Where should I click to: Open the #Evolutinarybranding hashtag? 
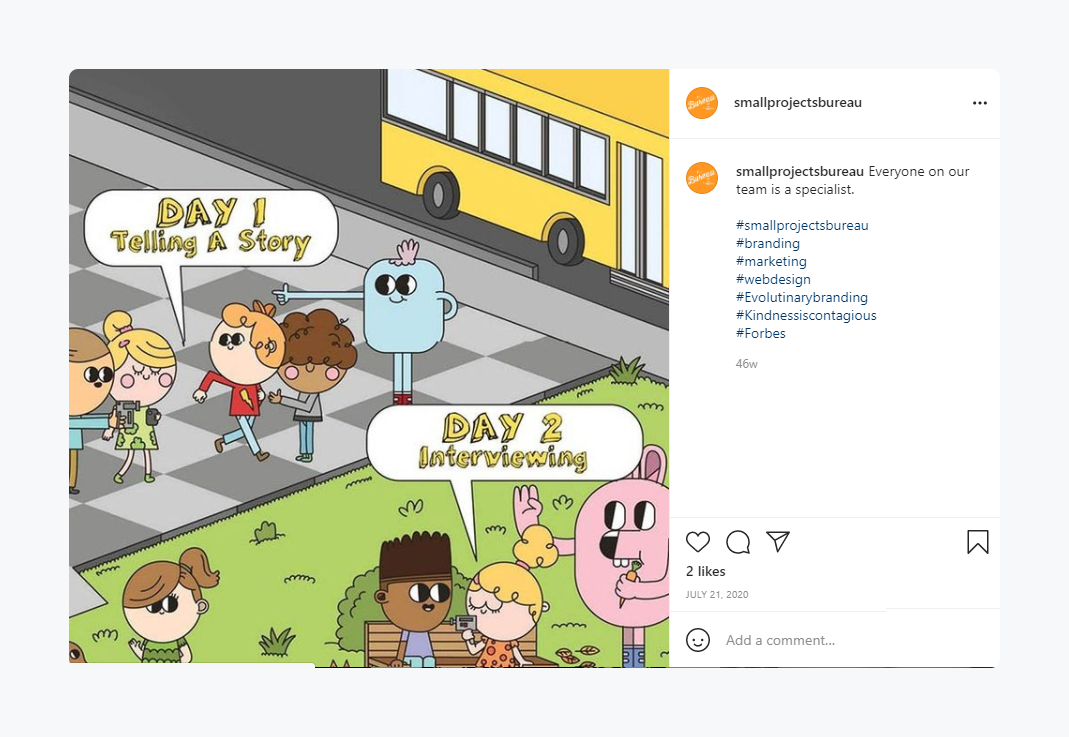point(801,297)
